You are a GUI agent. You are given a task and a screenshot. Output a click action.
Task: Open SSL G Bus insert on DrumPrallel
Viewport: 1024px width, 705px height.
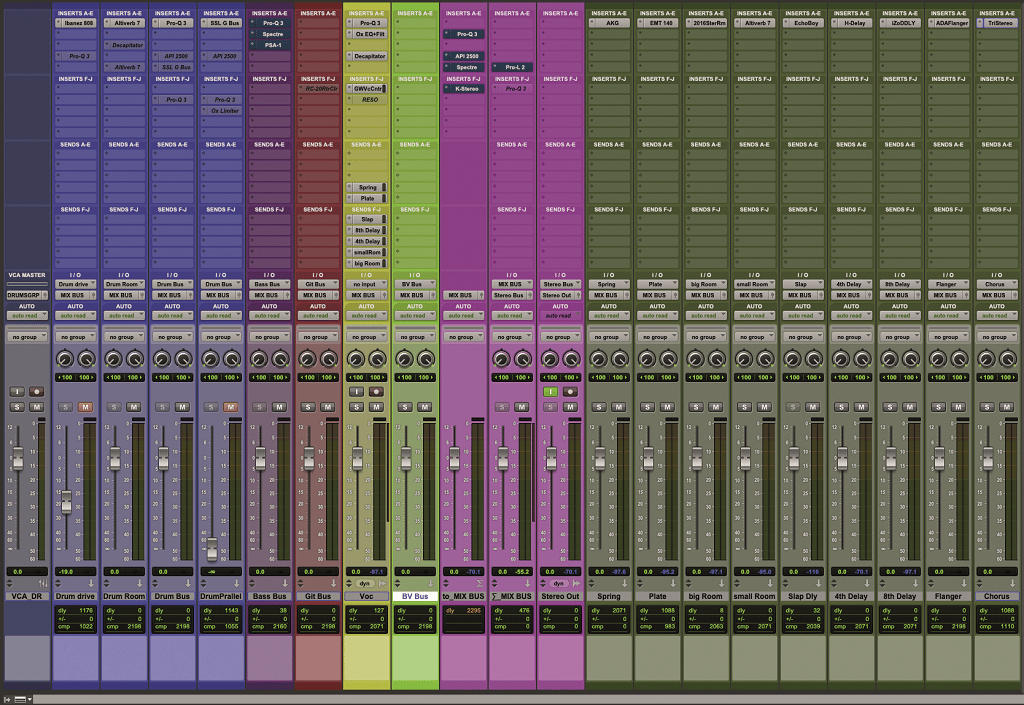coord(221,23)
